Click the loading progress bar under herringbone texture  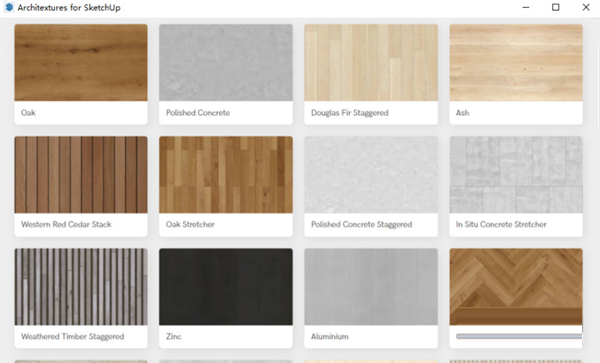(x=519, y=336)
